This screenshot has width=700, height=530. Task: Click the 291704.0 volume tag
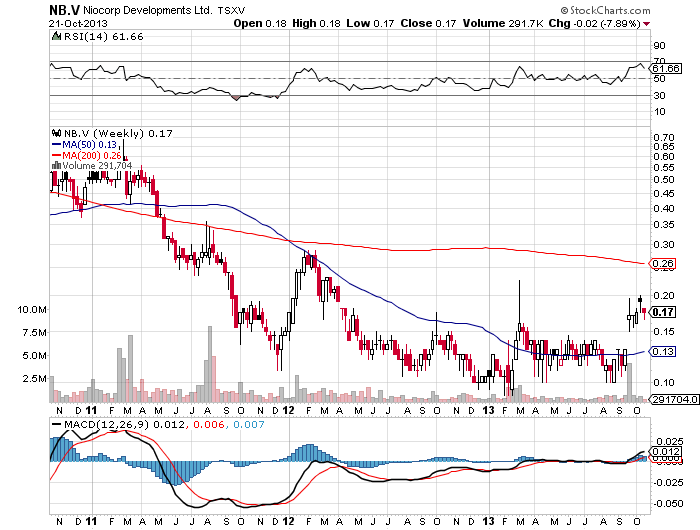(674, 399)
